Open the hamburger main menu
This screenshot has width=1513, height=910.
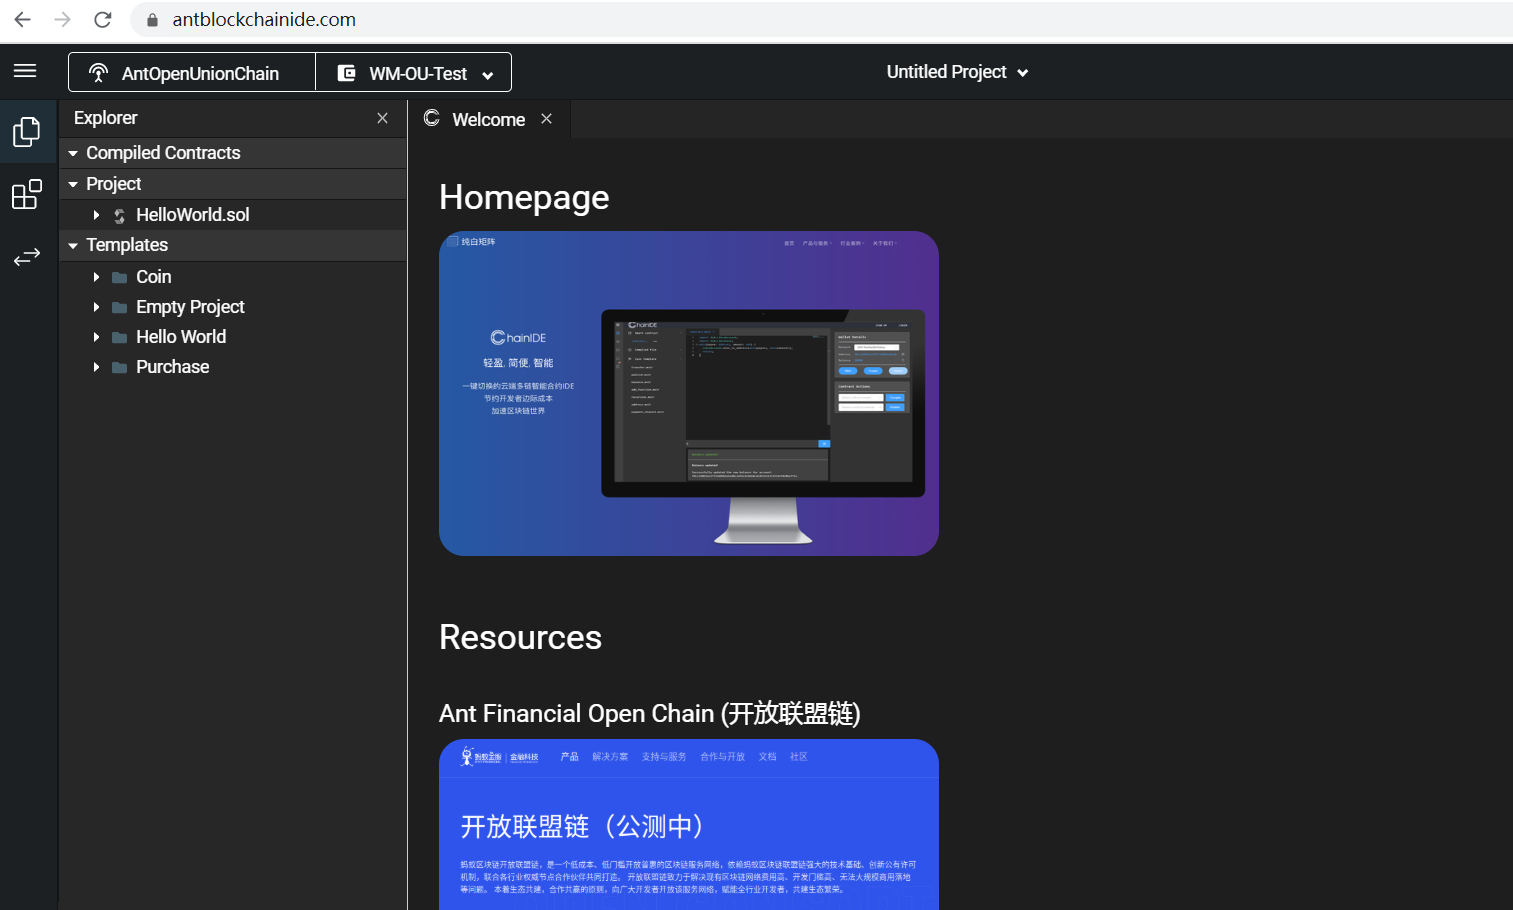25,71
